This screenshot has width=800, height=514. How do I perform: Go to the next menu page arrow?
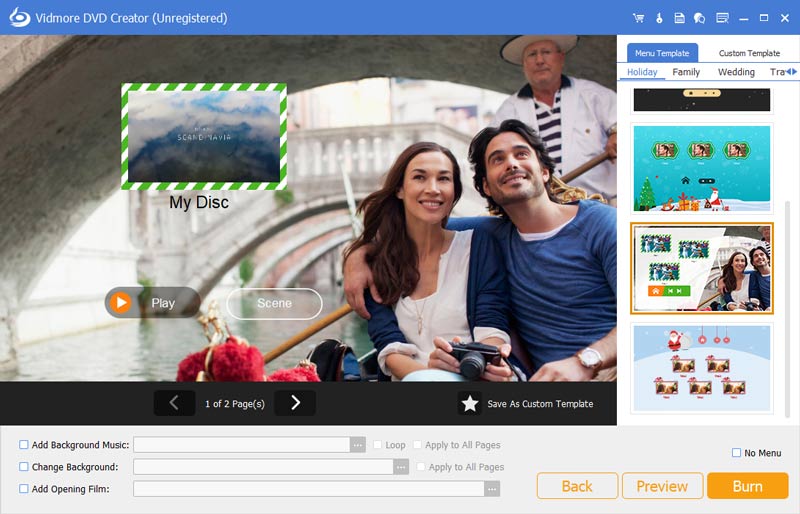tap(295, 403)
